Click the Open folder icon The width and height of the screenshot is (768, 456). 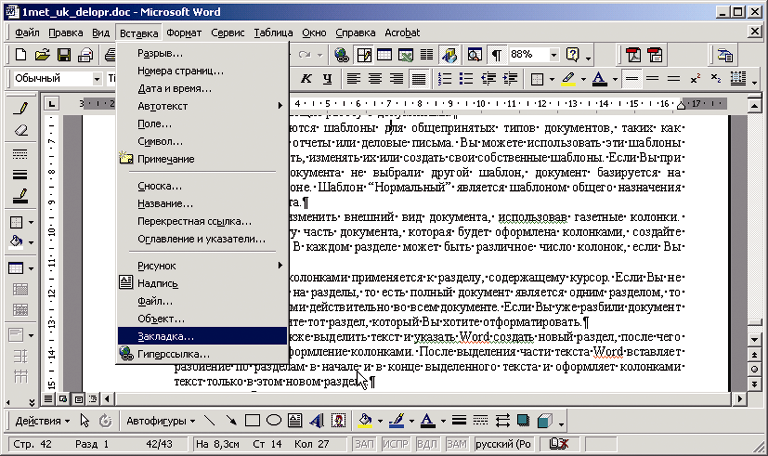[x=42, y=54]
